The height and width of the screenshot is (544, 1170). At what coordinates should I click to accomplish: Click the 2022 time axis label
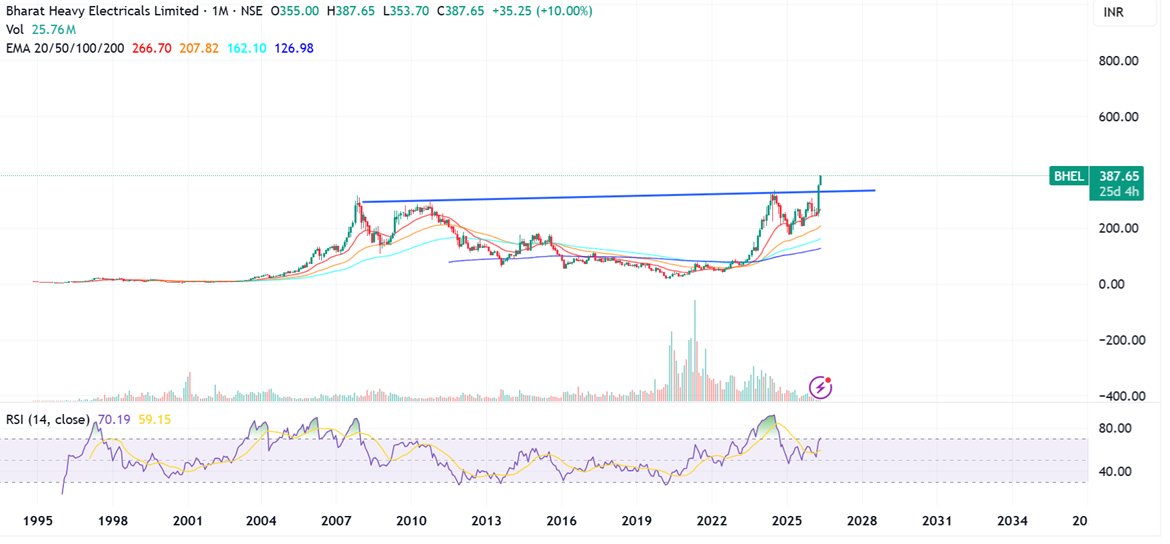(x=711, y=520)
